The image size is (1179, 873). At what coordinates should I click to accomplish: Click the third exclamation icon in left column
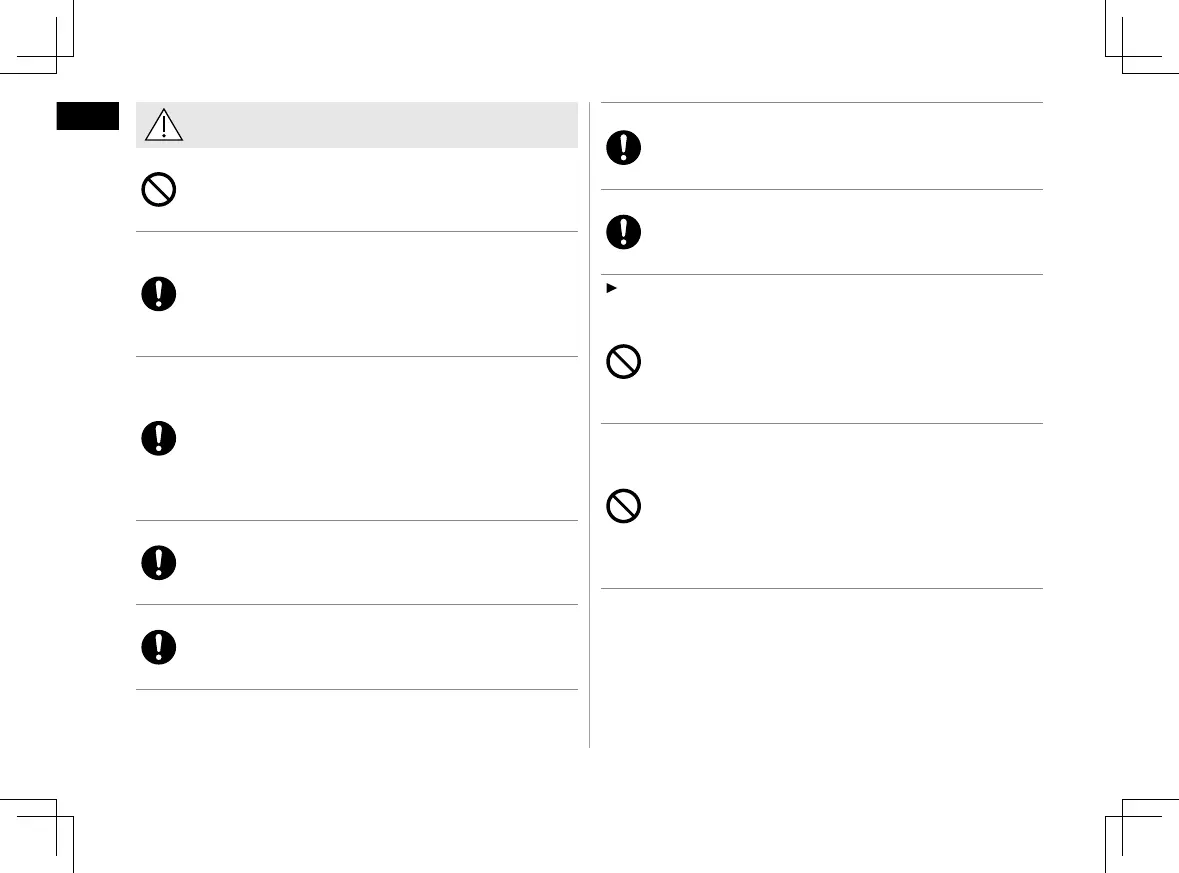pos(159,562)
